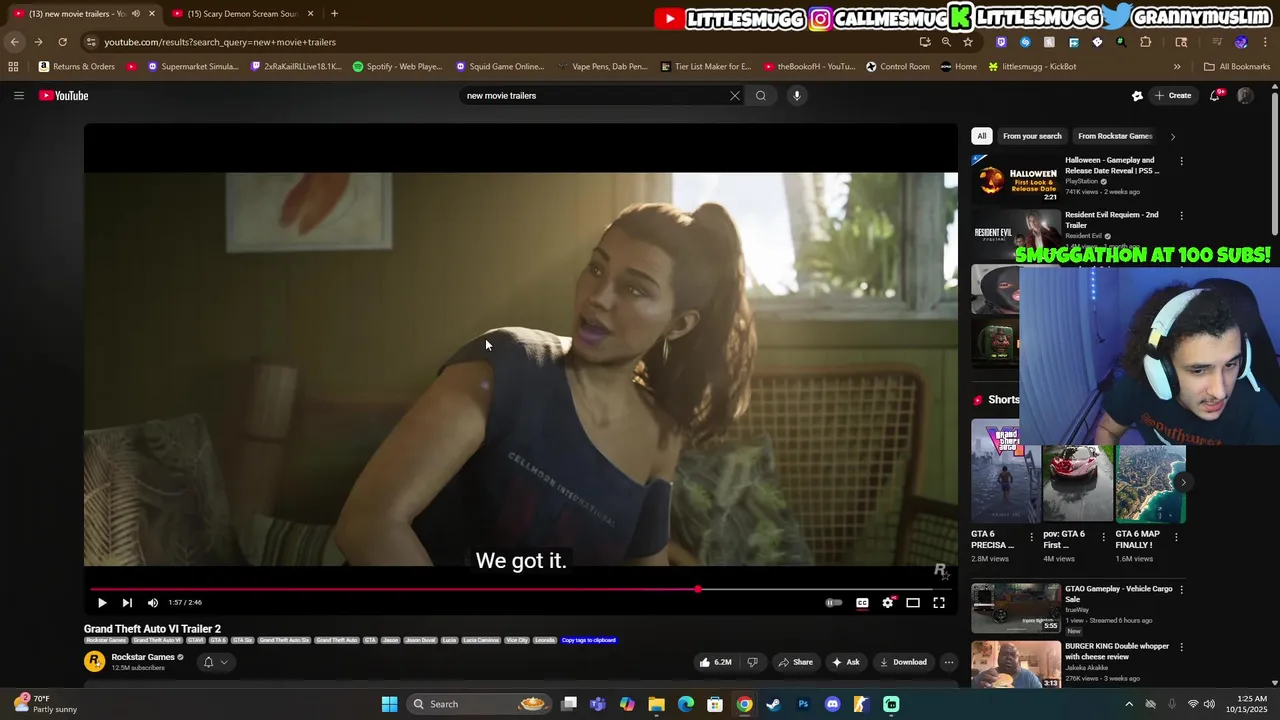Click the Create button
The image size is (1280, 720).
(1173, 96)
